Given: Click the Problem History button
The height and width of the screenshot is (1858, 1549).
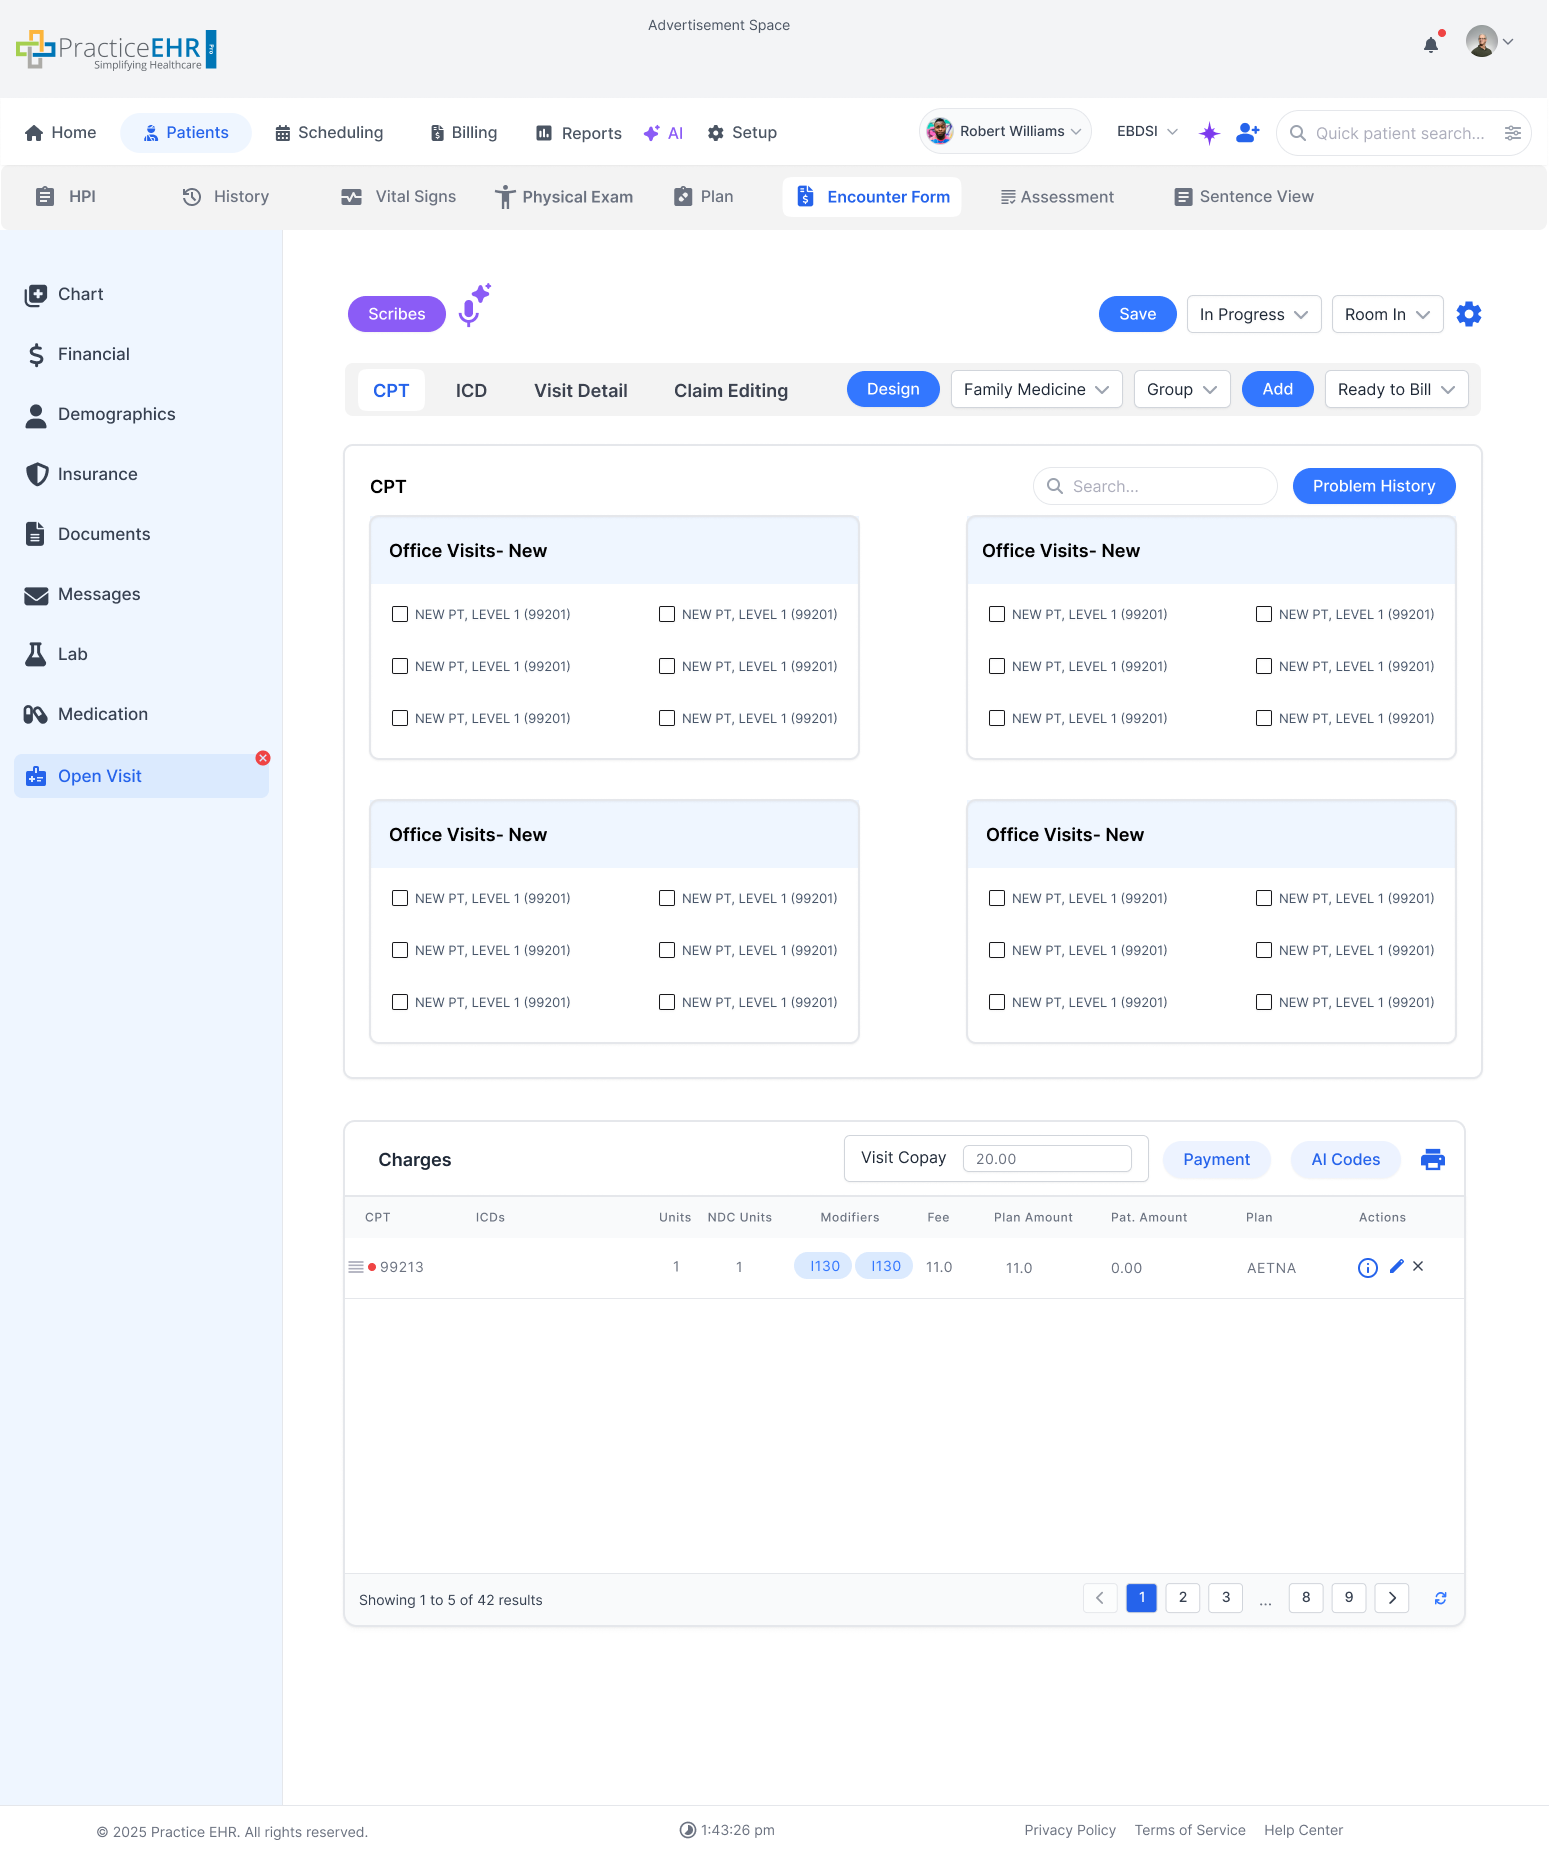Looking at the screenshot, I should click(1373, 486).
